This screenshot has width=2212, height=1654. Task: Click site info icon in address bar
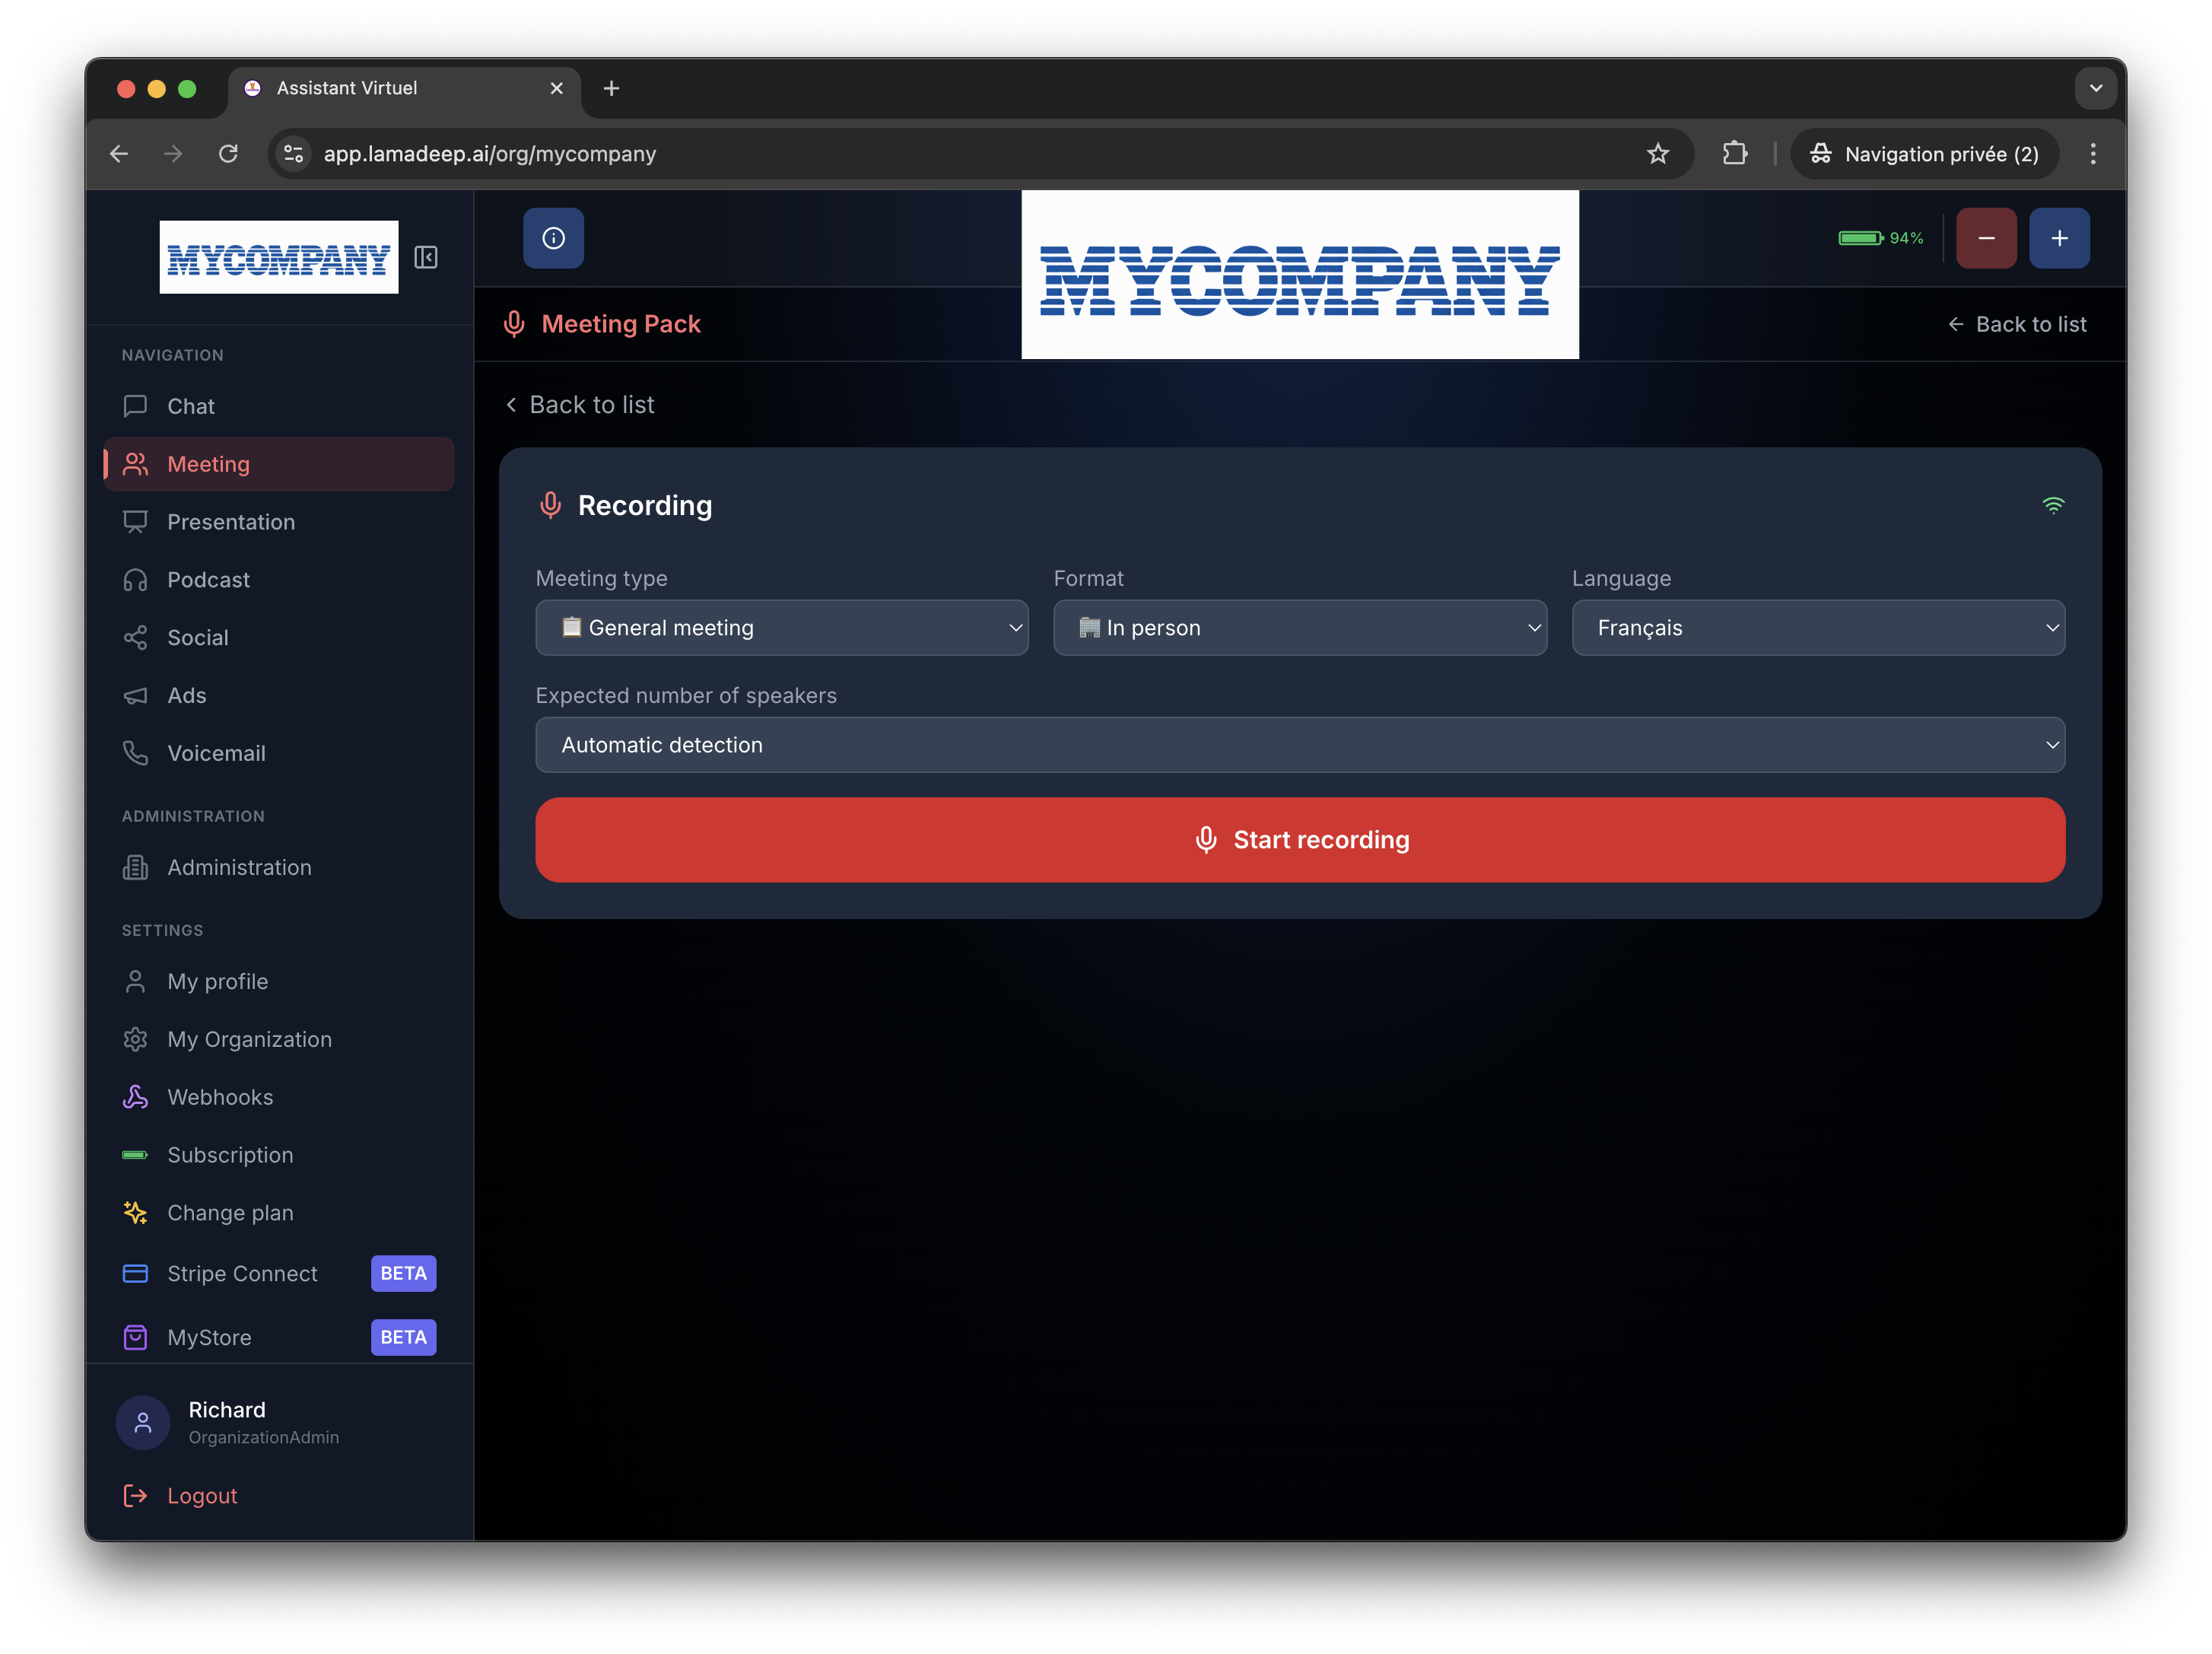coord(294,154)
